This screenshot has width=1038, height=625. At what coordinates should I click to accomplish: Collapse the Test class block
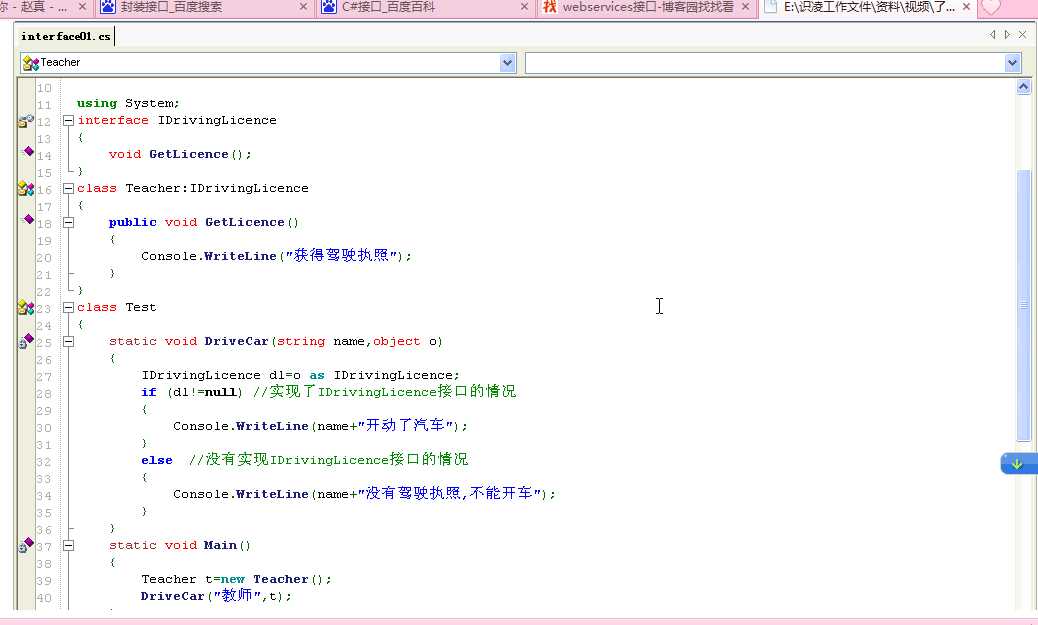[x=68, y=307]
